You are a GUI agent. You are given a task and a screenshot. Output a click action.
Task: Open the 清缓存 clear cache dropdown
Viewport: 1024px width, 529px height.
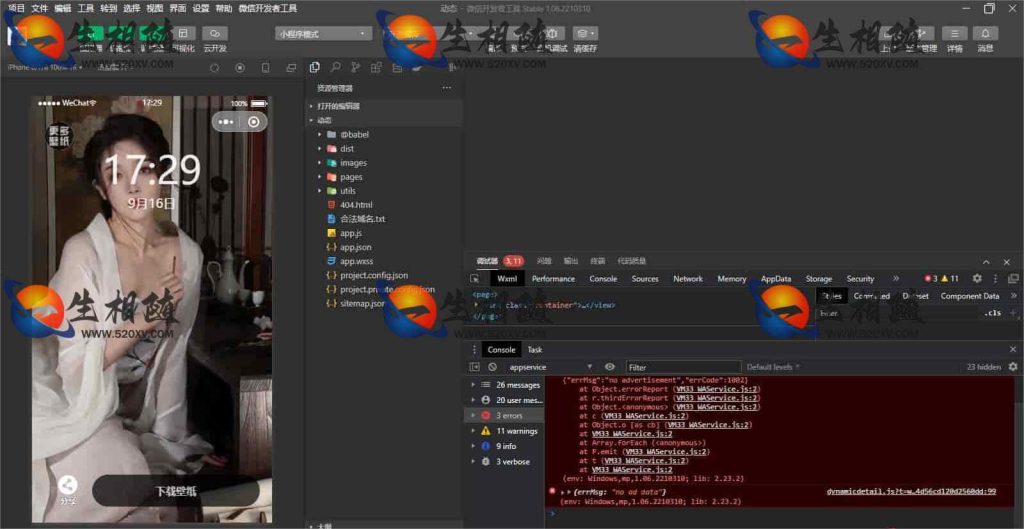click(585, 39)
